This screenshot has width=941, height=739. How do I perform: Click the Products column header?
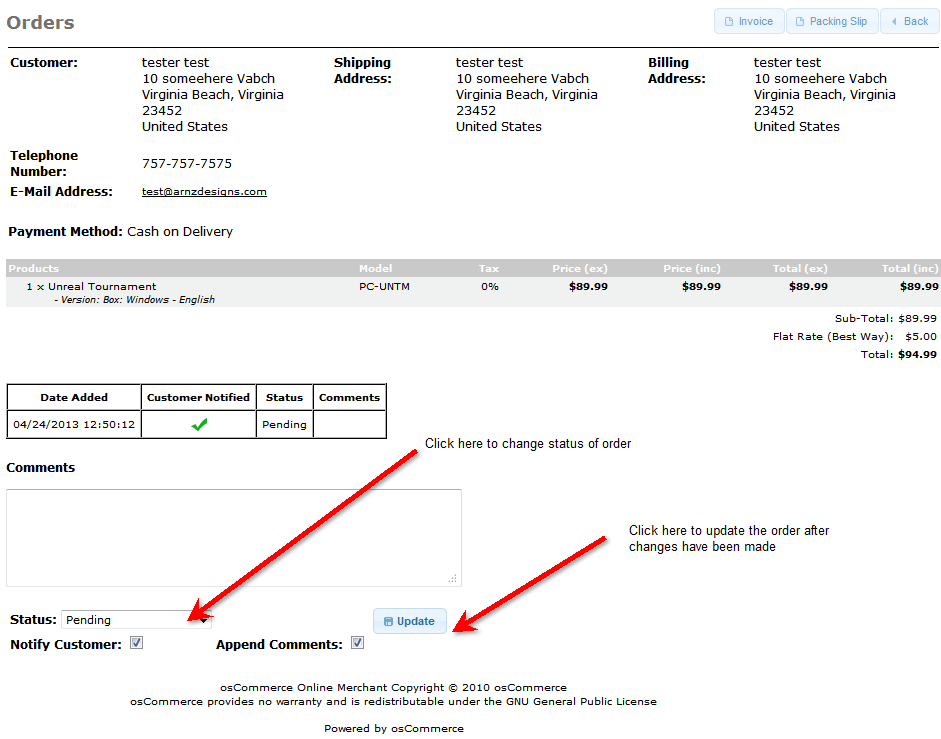tap(34, 268)
